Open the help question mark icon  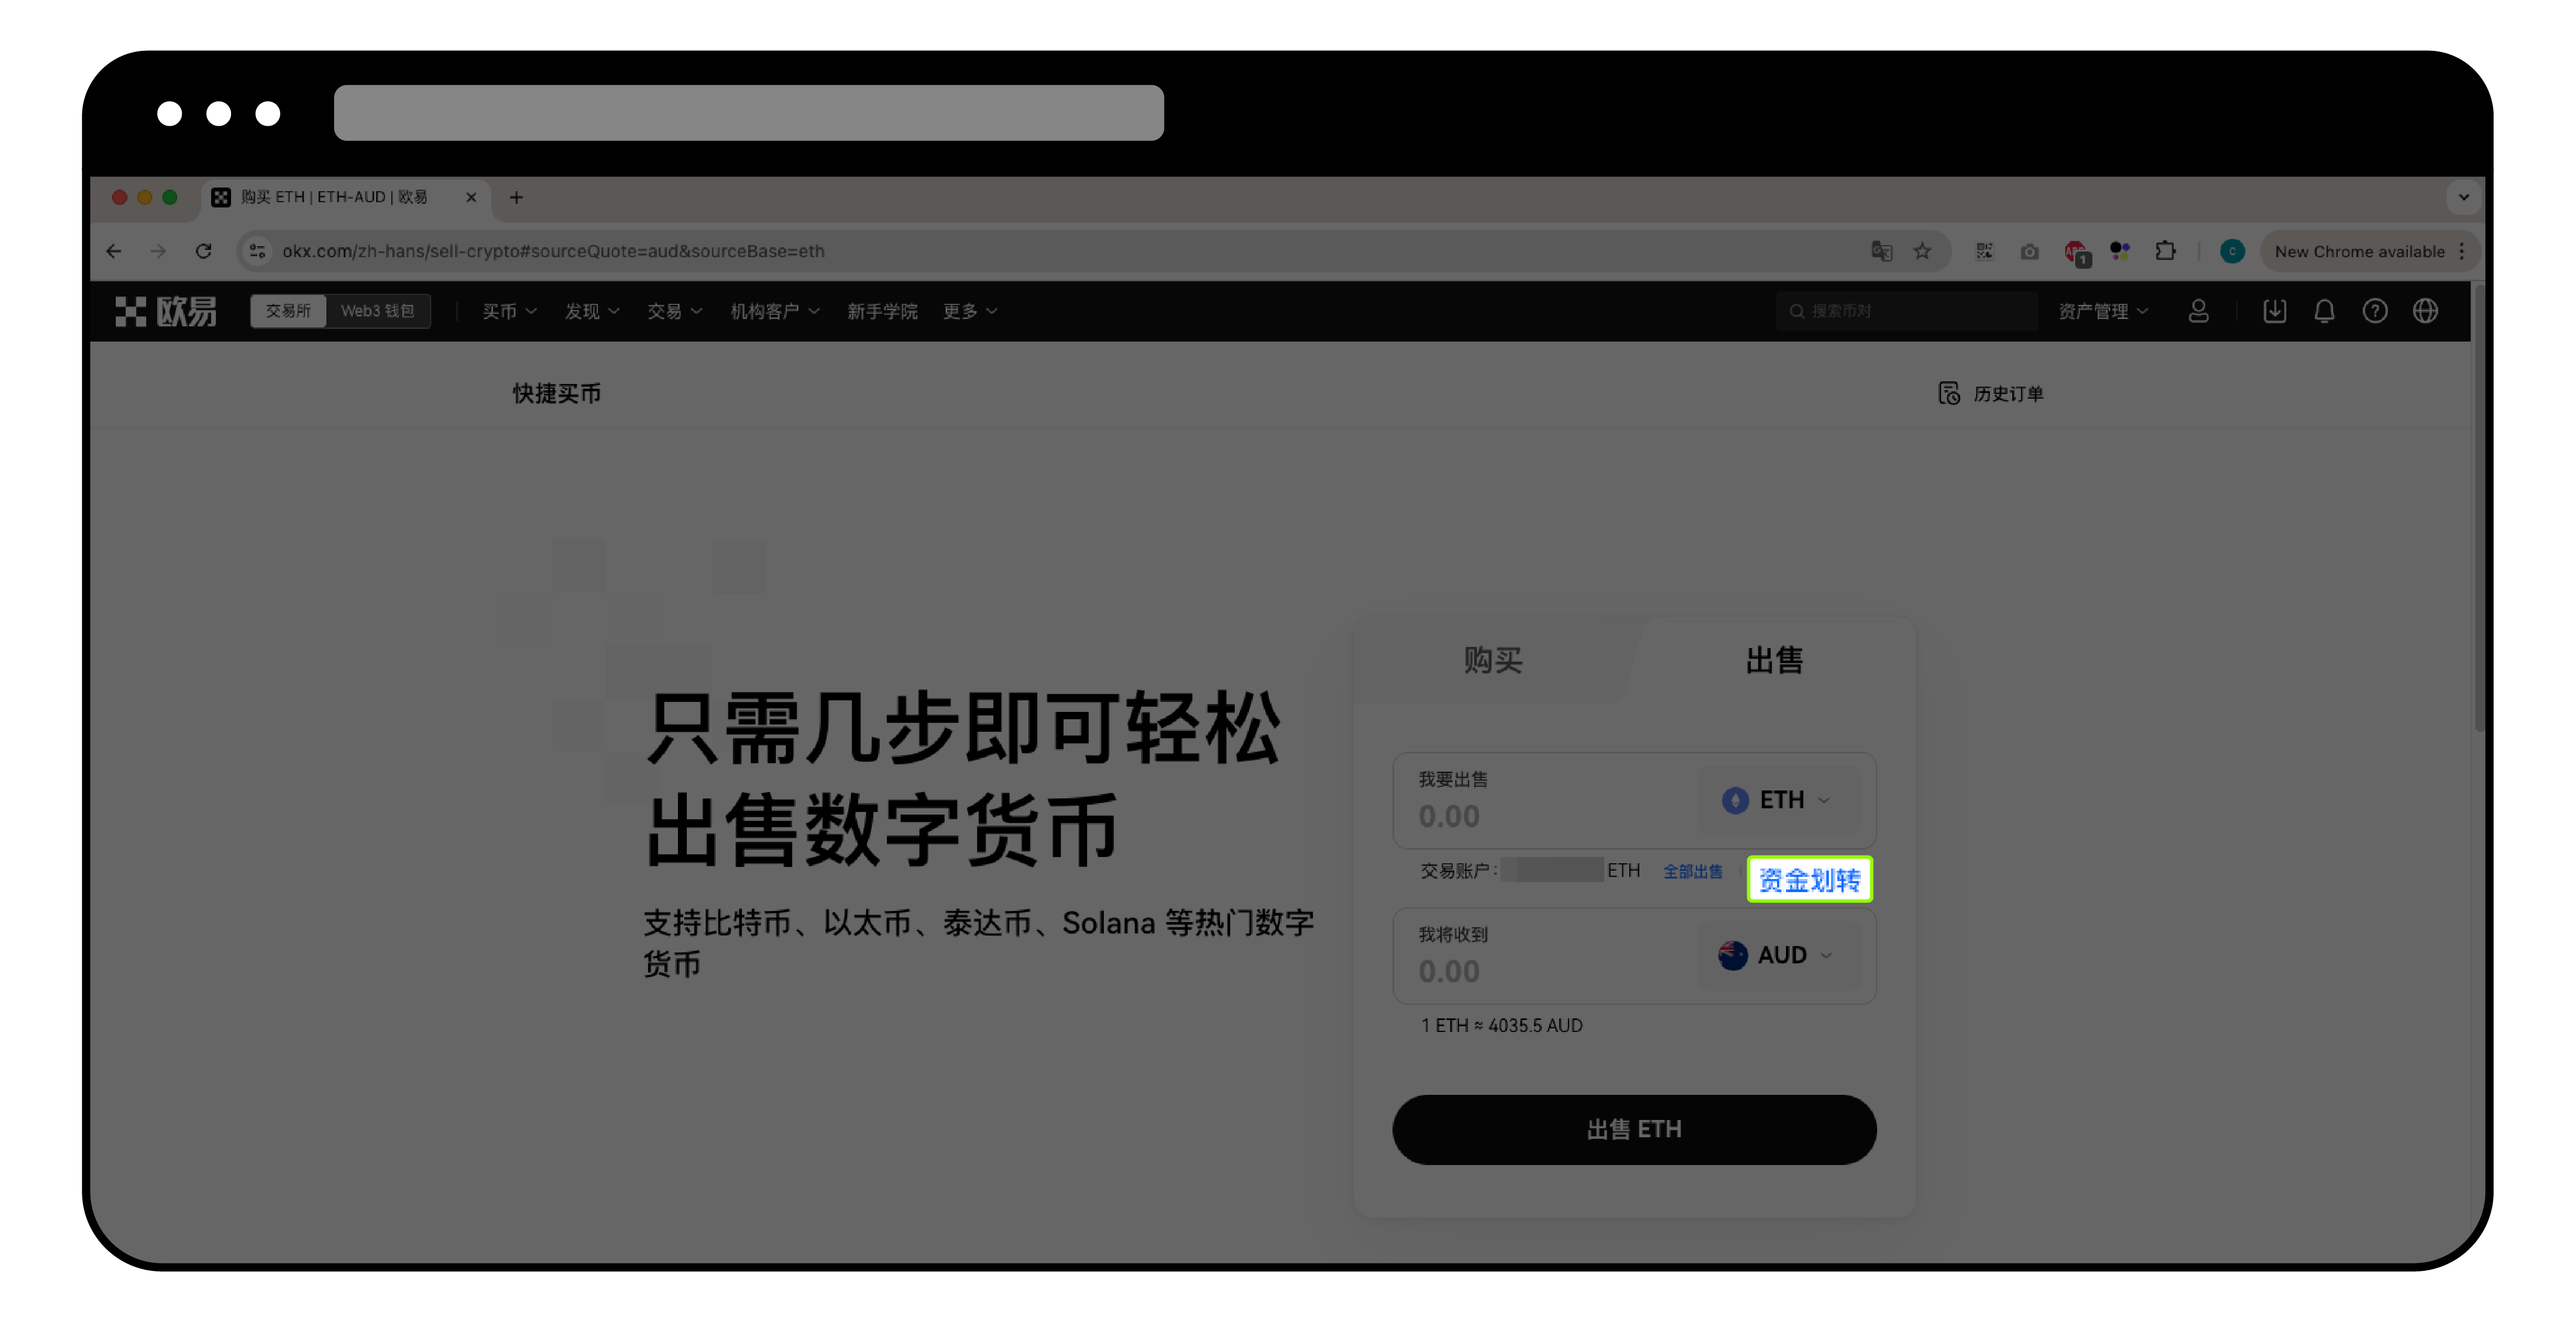tap(2375, 312)
